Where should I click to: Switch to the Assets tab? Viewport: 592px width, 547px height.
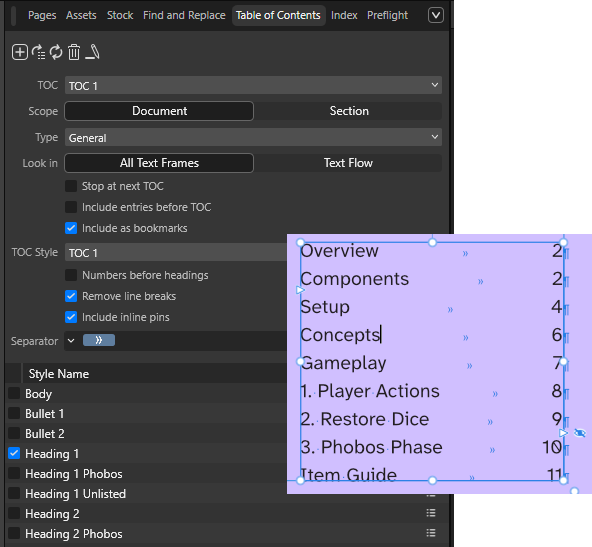(81, 15)
